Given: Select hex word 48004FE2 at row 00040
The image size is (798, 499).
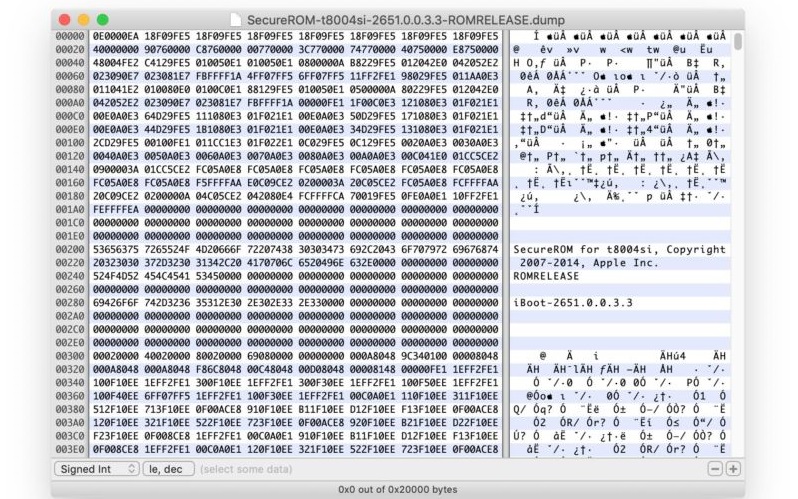Looking at the screenshot, I should click(x=116, y=63).
